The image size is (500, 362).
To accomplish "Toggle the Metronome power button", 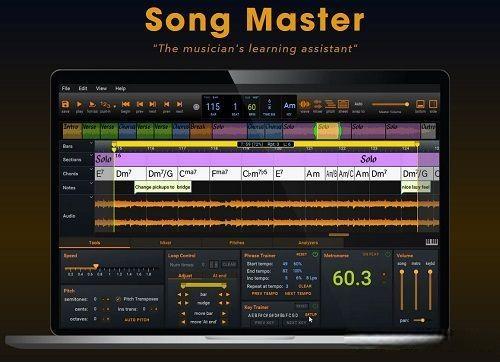I will click(388, 254).
